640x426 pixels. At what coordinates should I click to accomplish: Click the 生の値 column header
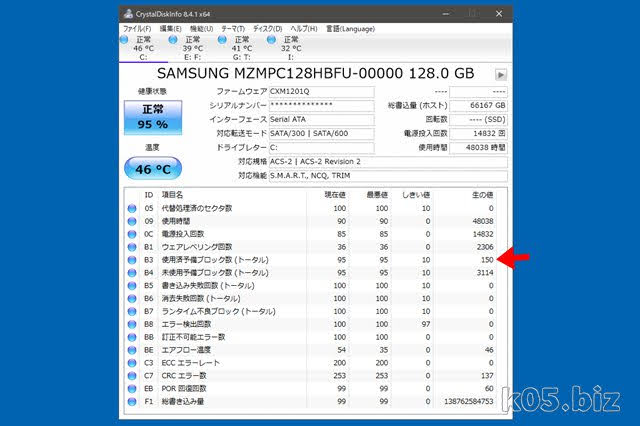[x=482, y=195]
